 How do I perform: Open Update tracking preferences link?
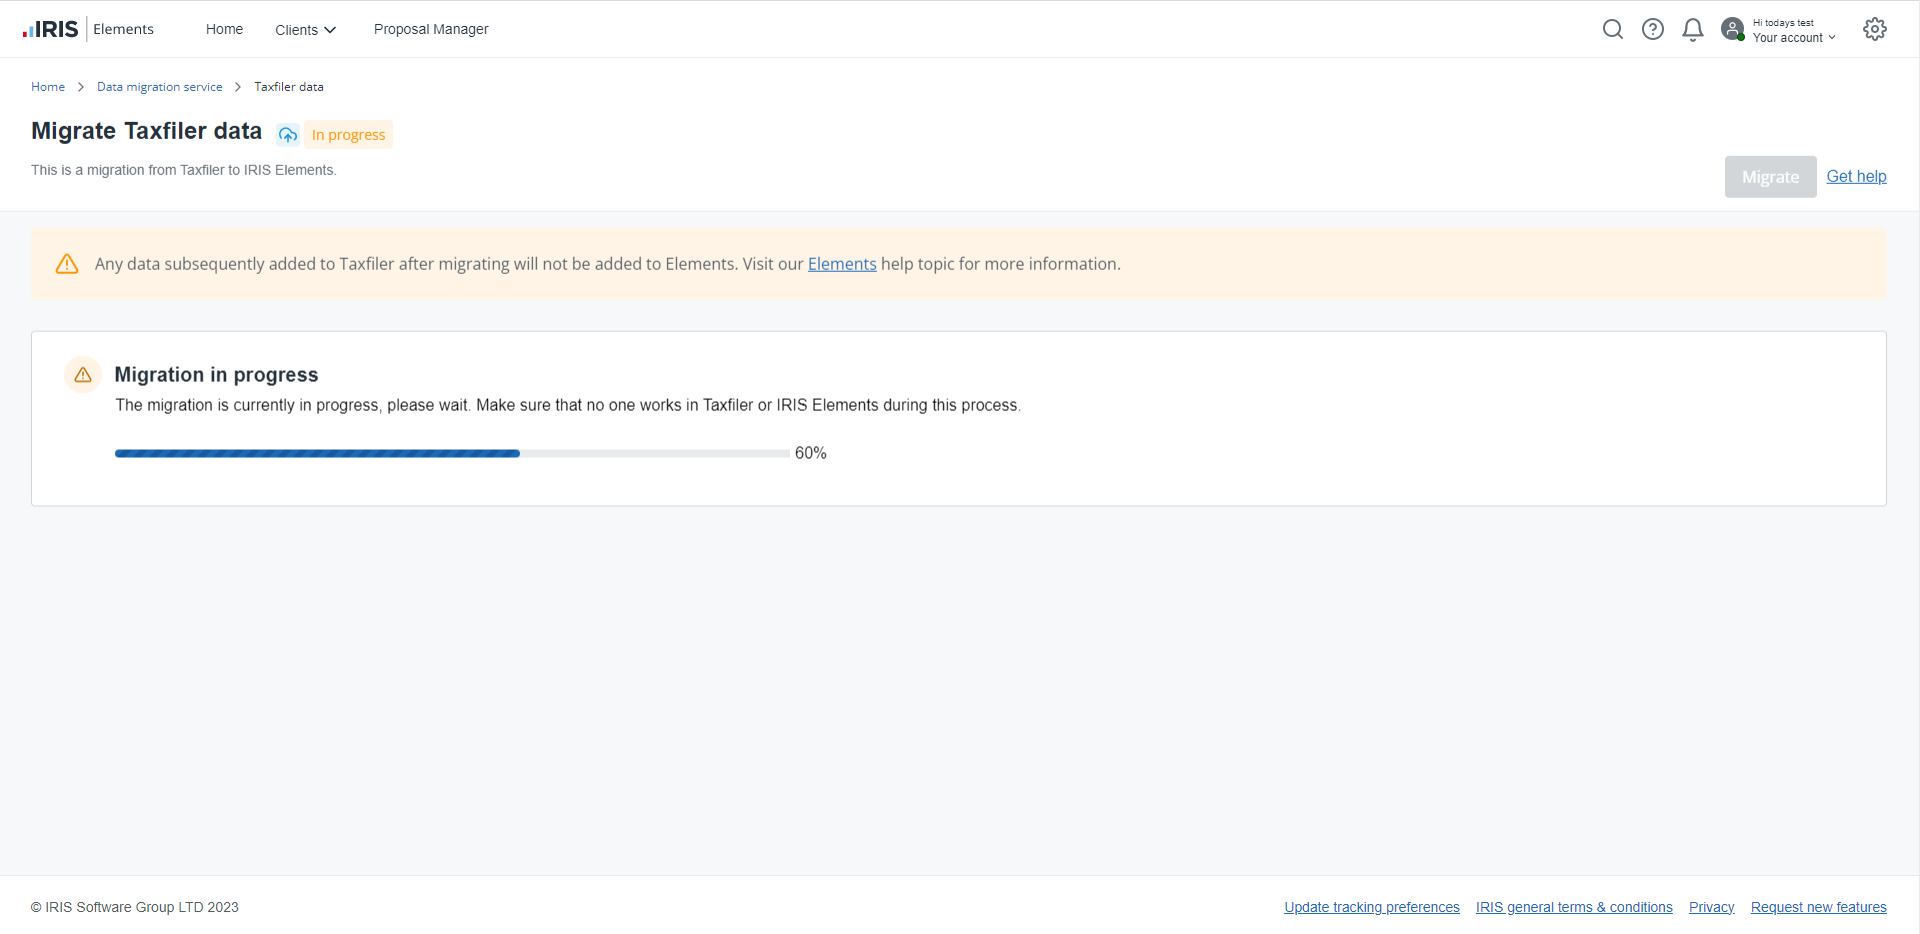(x=1371, y=907)
